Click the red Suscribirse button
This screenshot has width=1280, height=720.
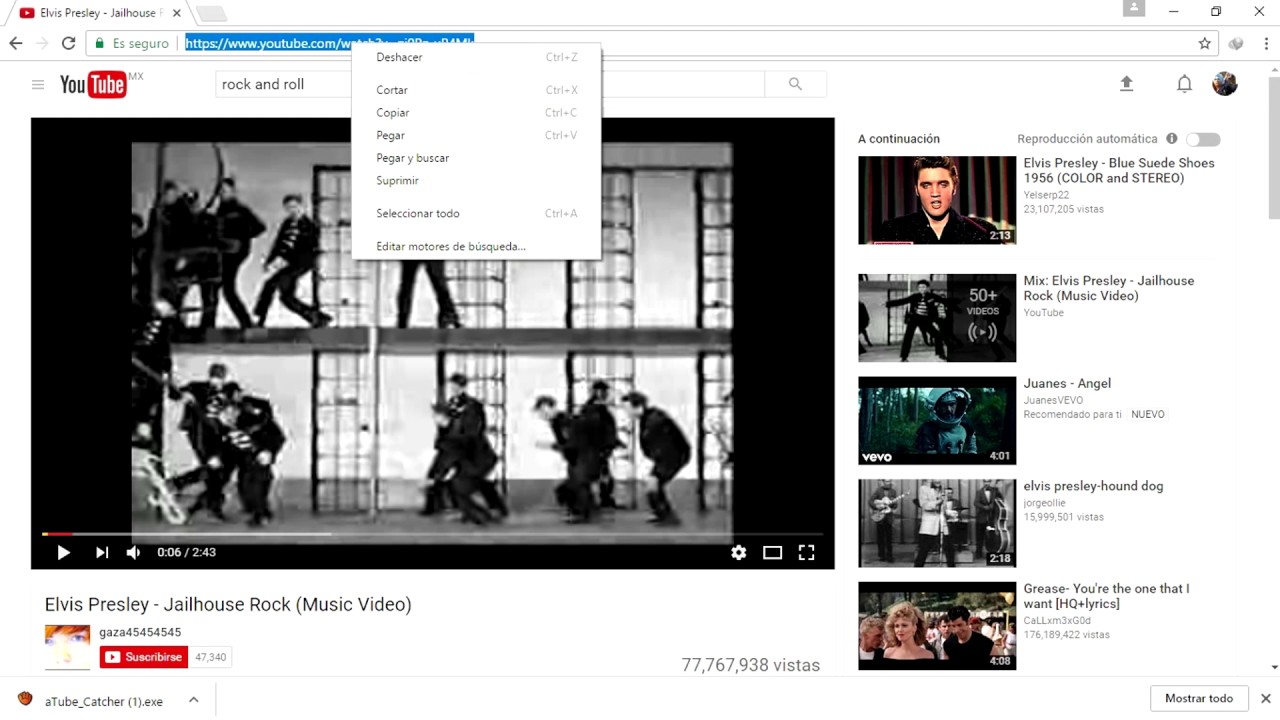click(x=144, y=657)
